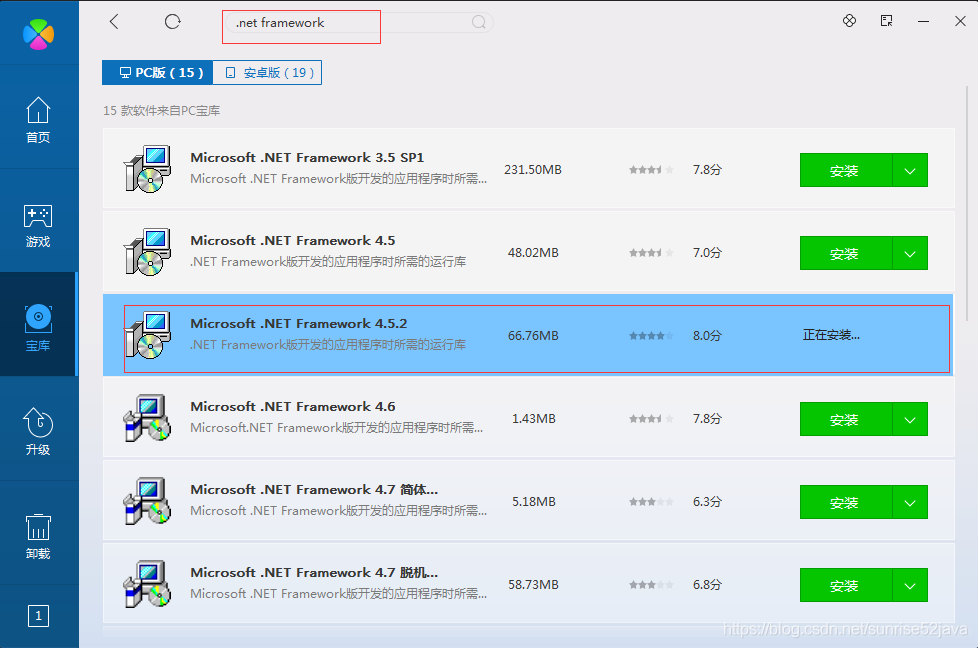The image size is (978, 648).
Task: Open the 卸载 uninstall section
Action: point(38,536)
